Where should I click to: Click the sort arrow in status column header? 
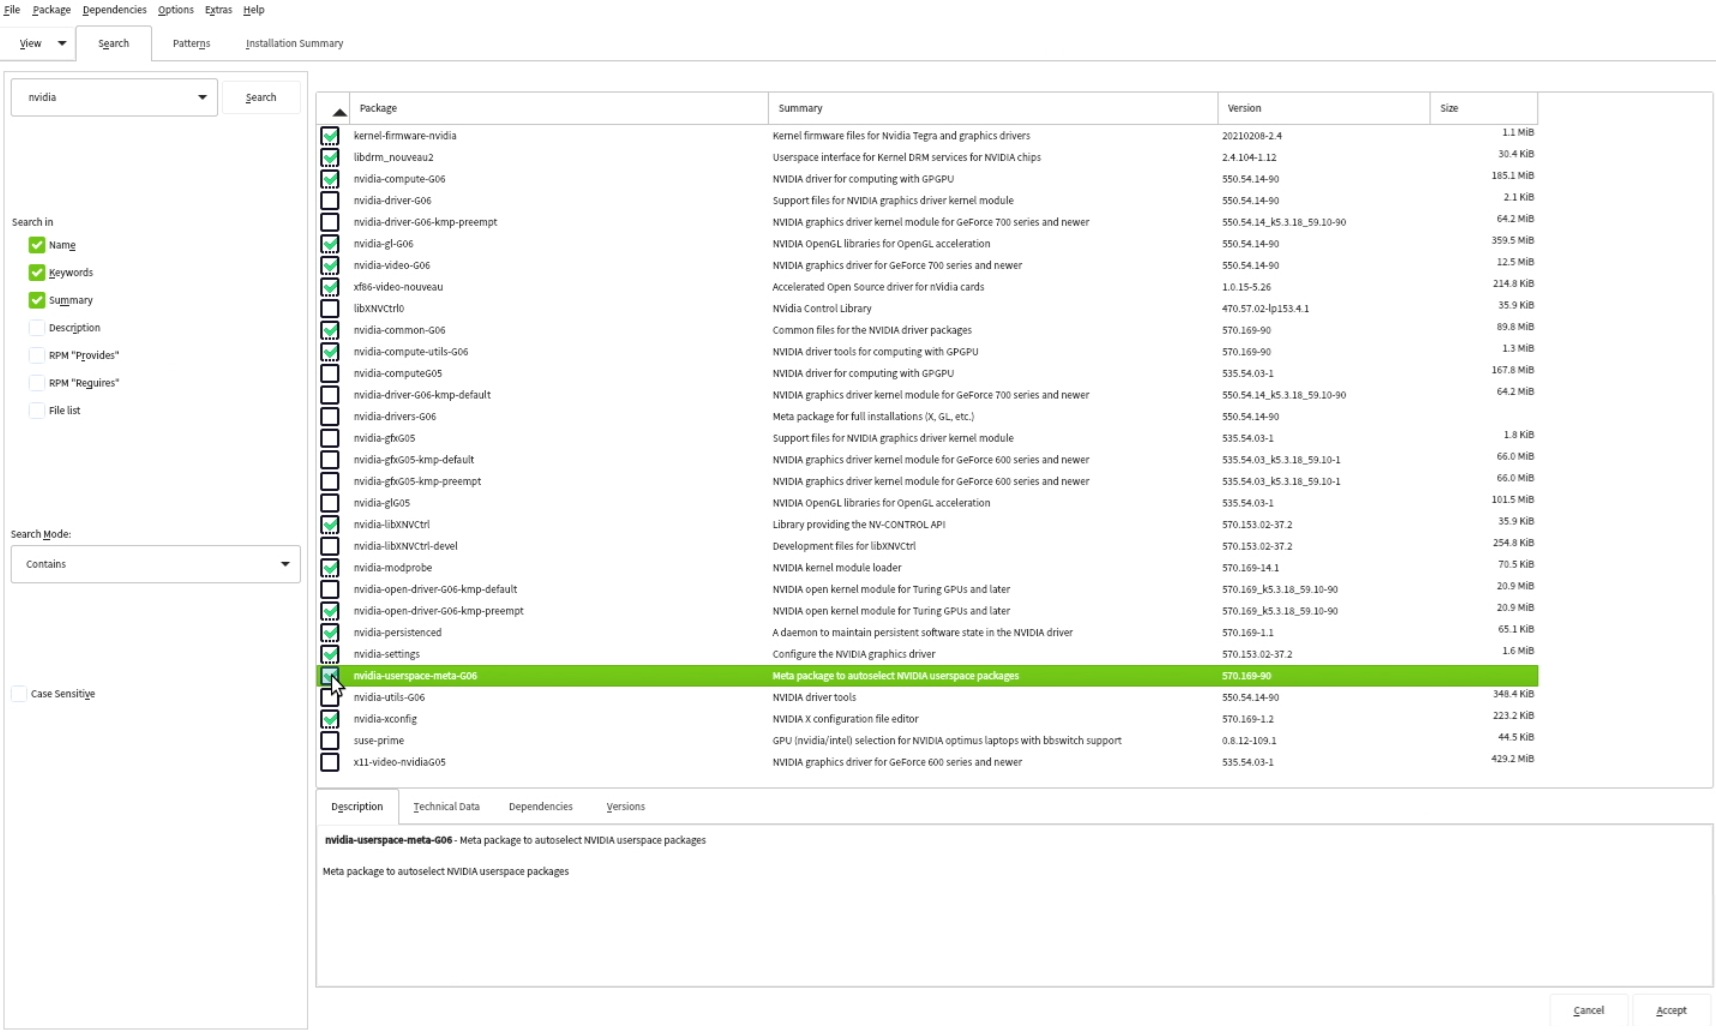[339, 111]
